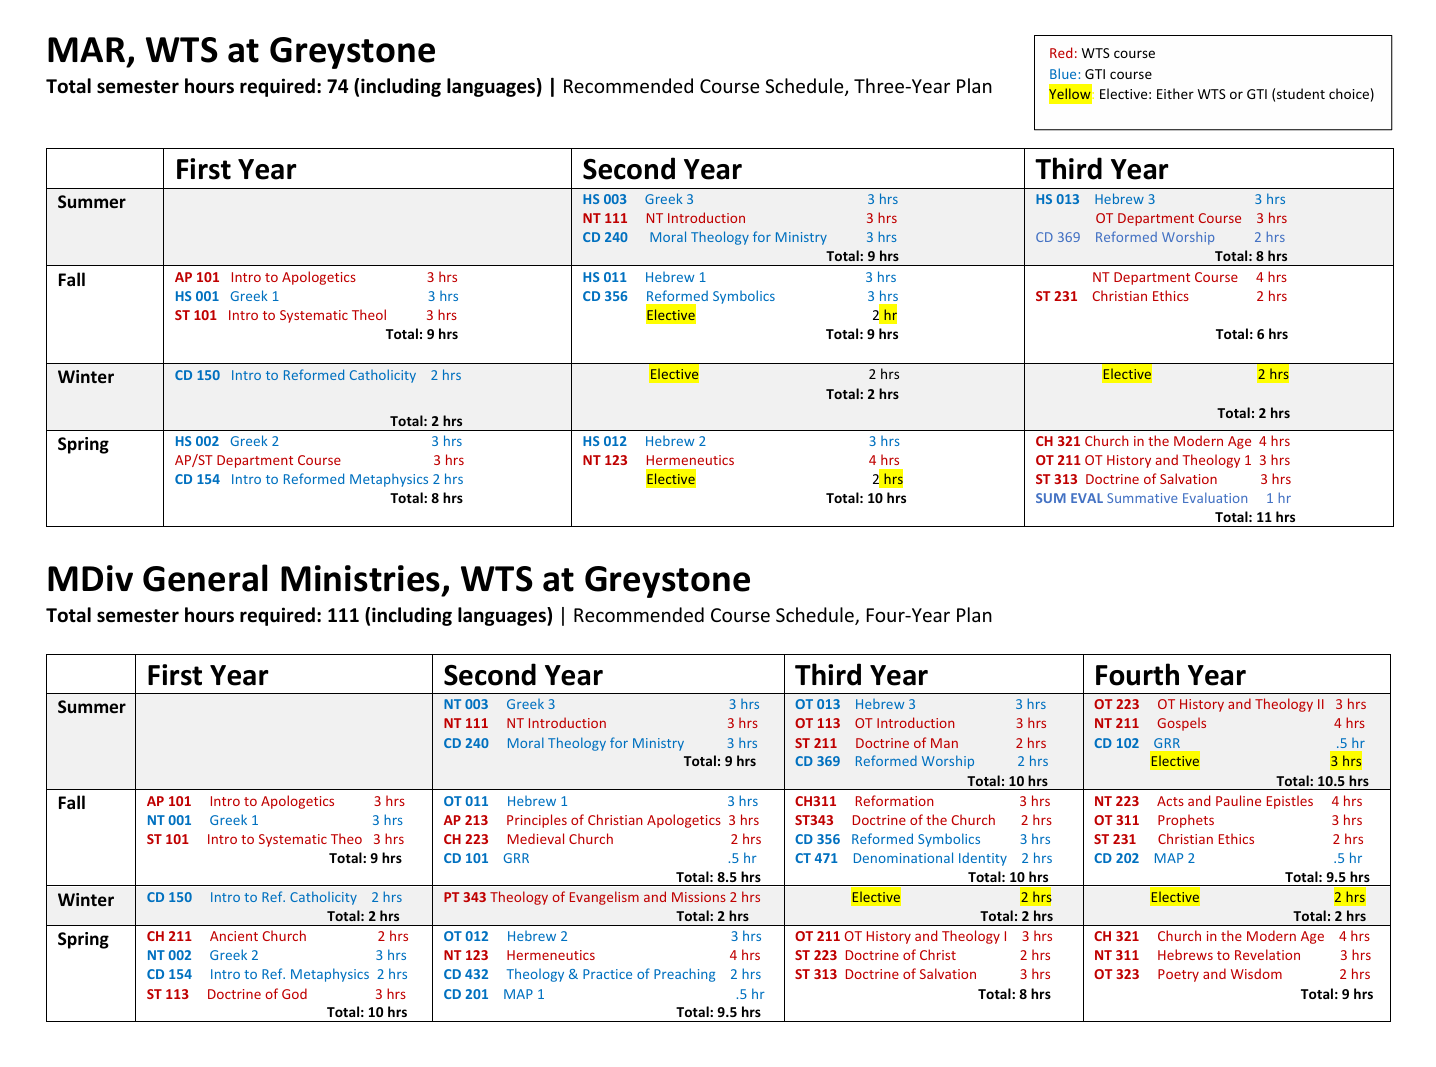
Task: Click 'Red: WTS course' legend entry
Action: coord(1102,54)
